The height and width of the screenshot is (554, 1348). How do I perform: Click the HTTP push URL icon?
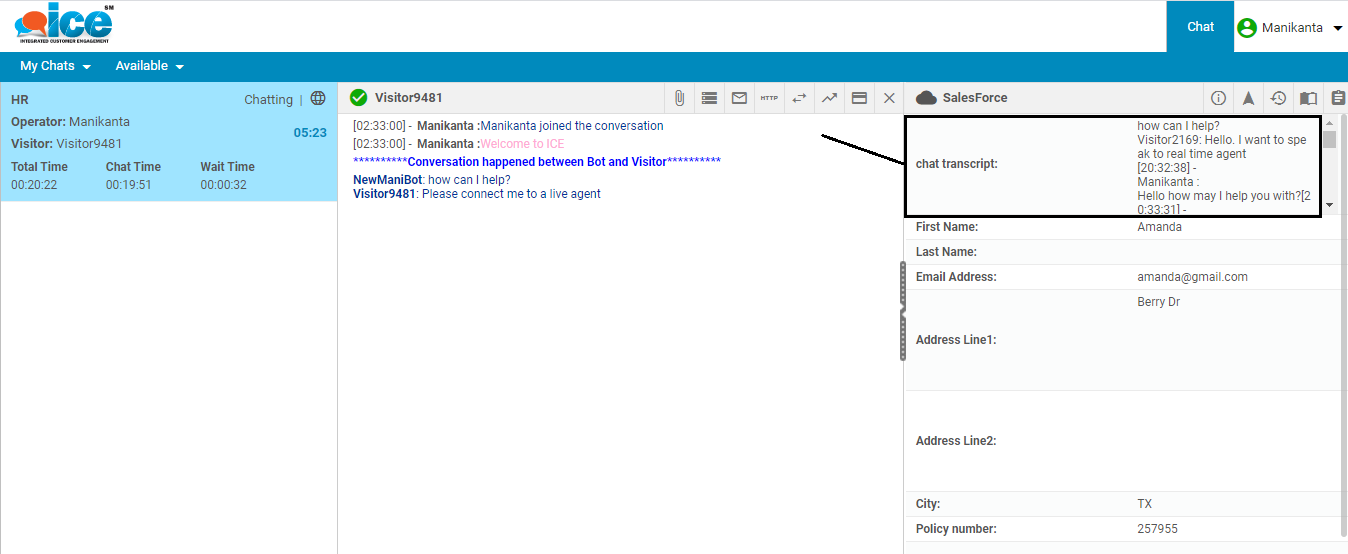769,98
